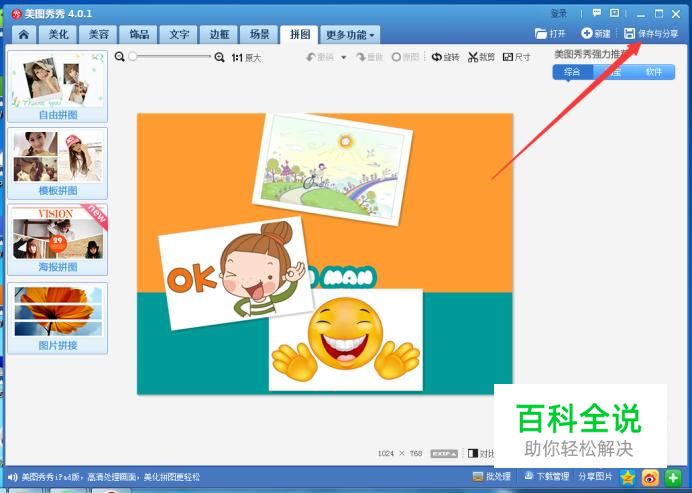Open the 饰品 tab
Image resolution: width=692 pixels, height=493 pixels.
tap(139, 34)
